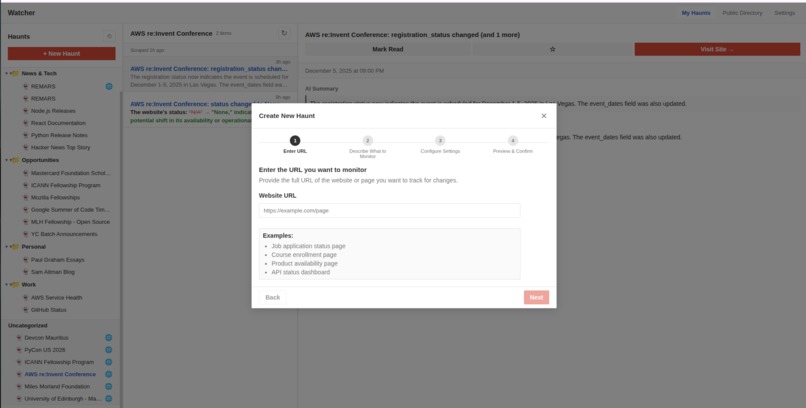Click the ghost icon beside React Documentation

pyautogui.click(x=26, y=123)
